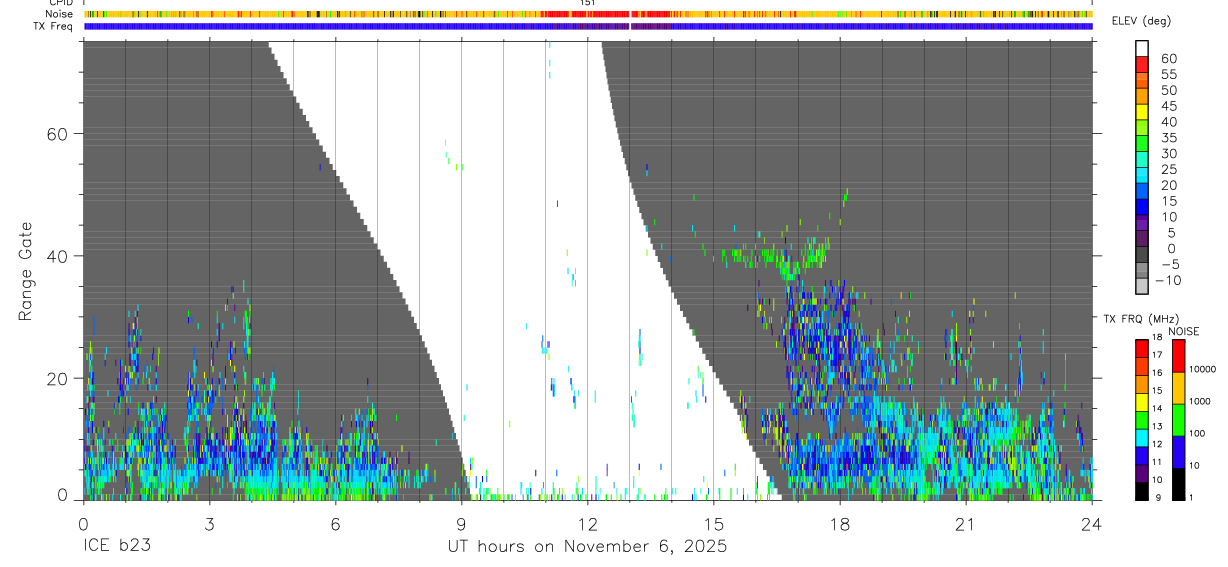Click the '18' tick on UT hours axis
Viewport: 1228px width, 567px height.
tap(840, 523)
